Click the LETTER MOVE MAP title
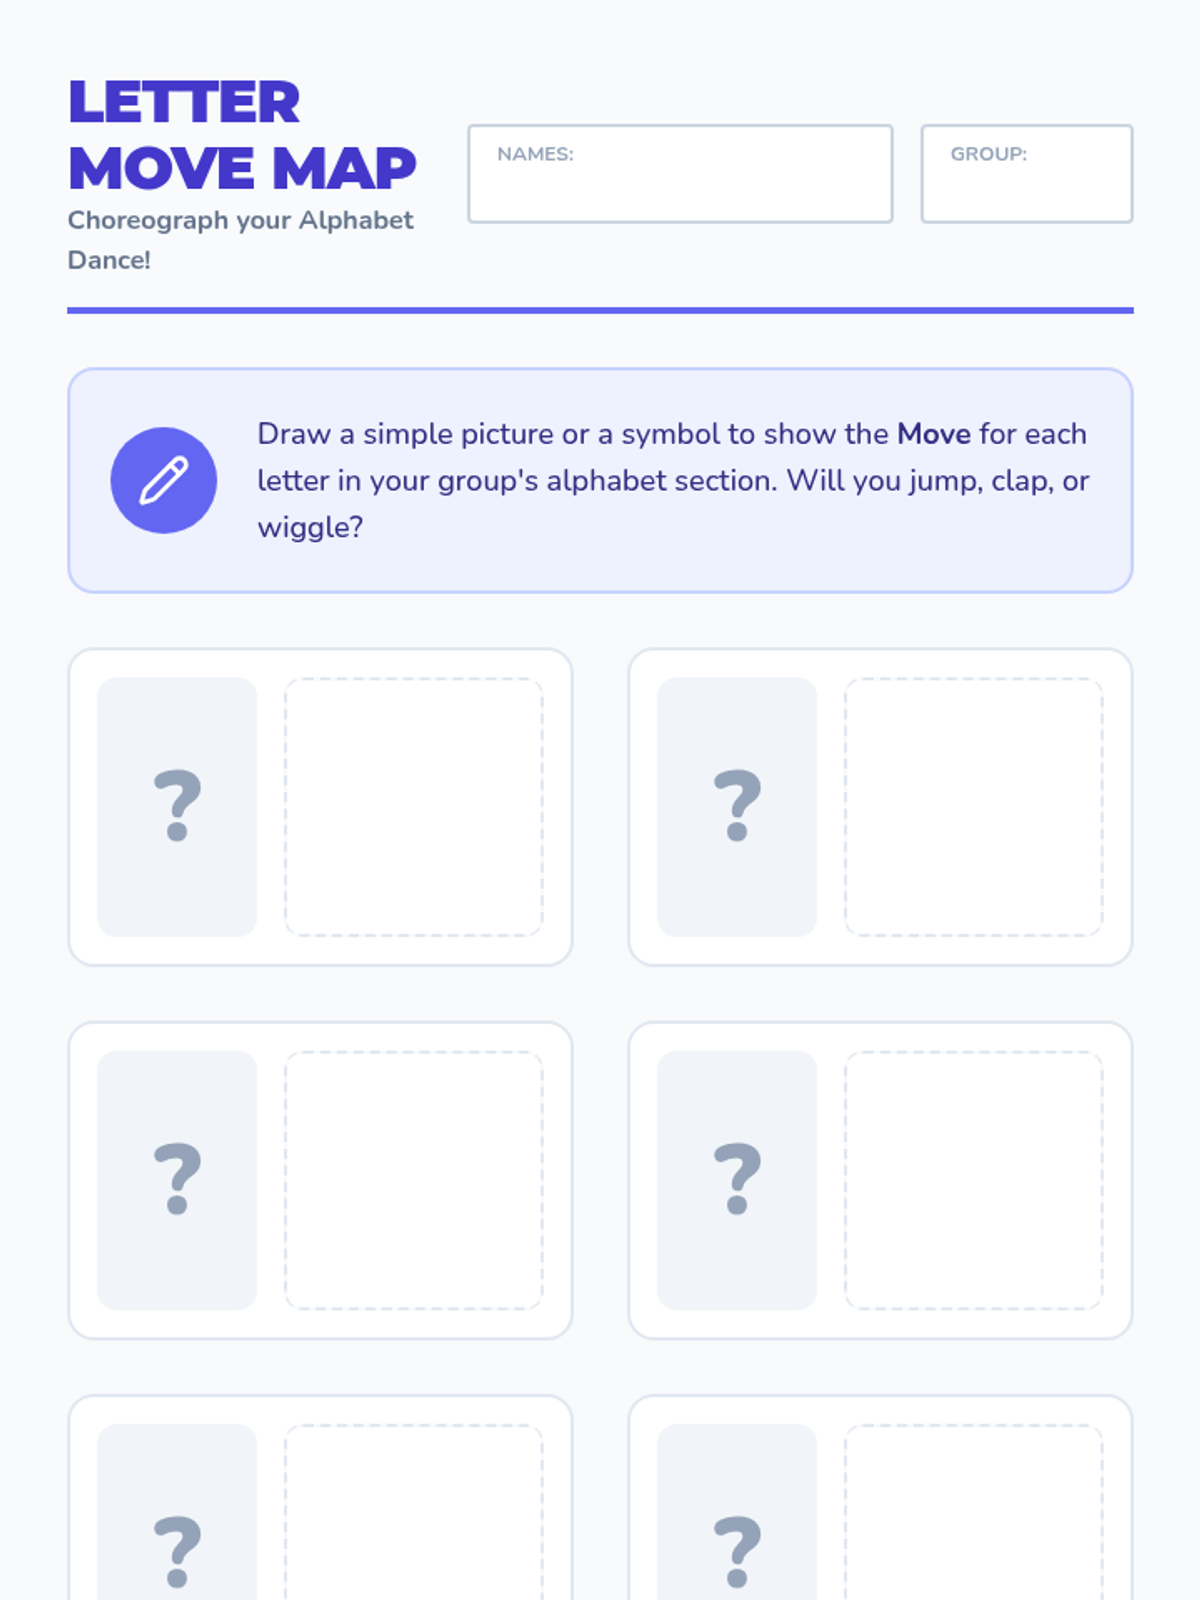The image size is (1200, 1600). (242, 135)
